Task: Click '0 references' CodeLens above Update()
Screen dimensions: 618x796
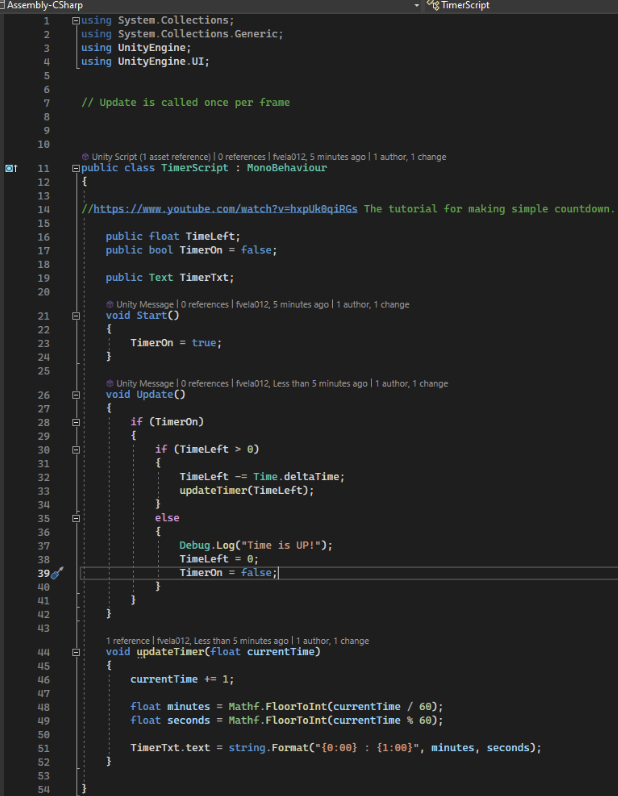Action: [x=205, y=384]
